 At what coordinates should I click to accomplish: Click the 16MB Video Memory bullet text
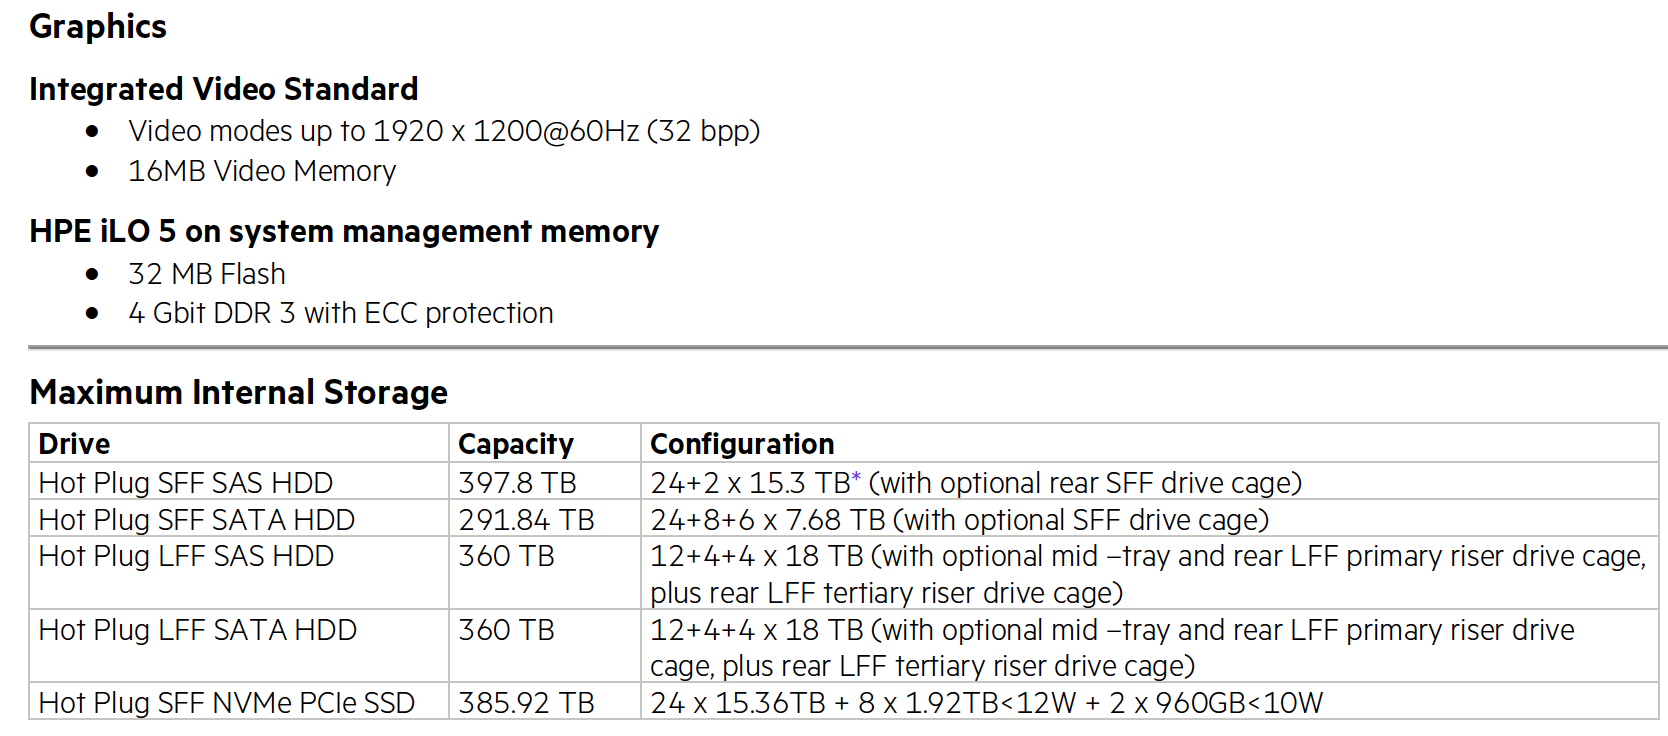[x=262, y=171]
